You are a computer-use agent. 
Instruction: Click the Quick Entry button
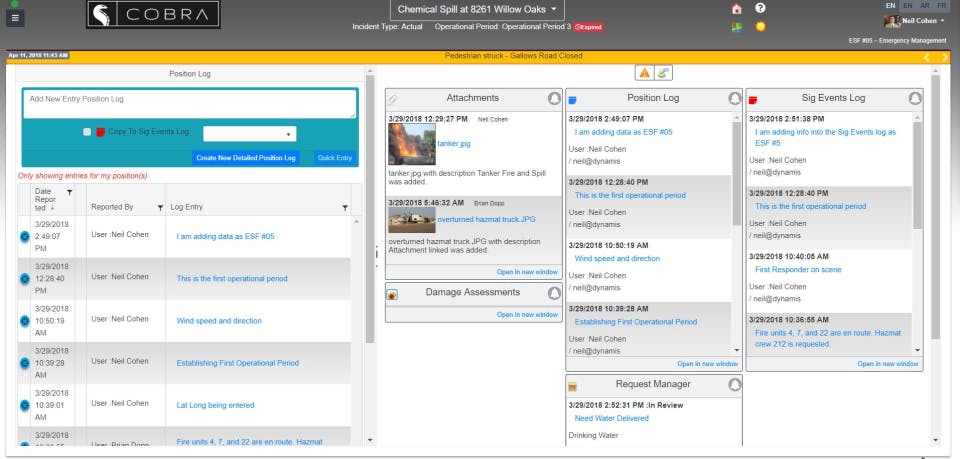(x=335, y=158)
